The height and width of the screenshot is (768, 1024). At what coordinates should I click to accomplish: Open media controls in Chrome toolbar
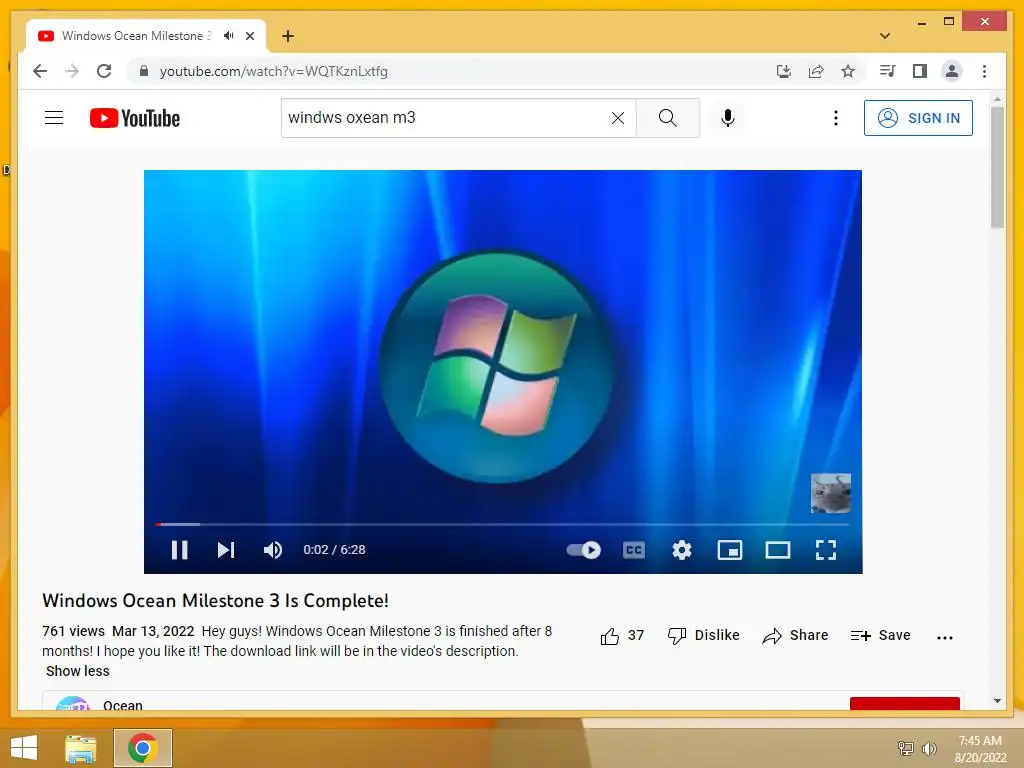pyautogui.click(x=888, y=71)
